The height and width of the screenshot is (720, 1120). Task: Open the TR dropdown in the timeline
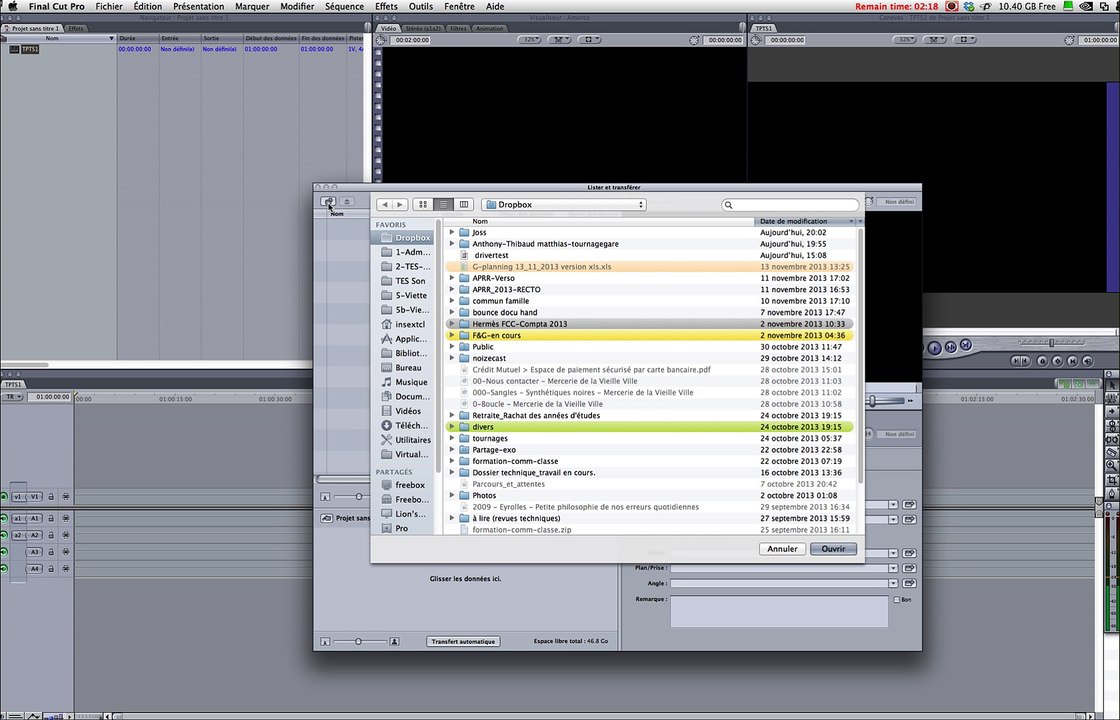click(13, 397)
